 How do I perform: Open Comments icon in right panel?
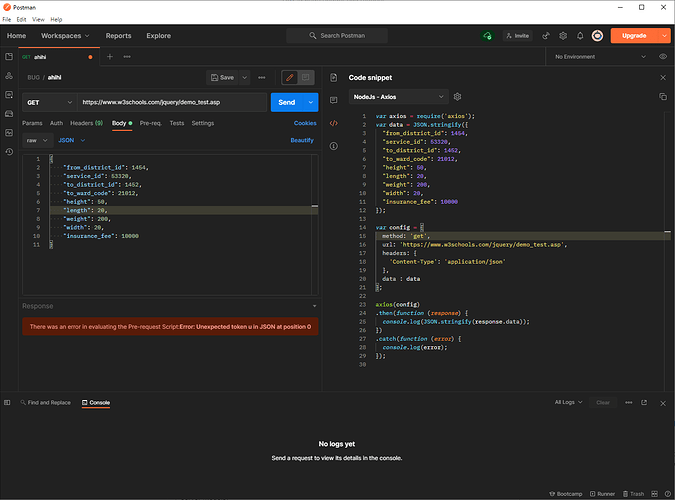pos(334,100)
